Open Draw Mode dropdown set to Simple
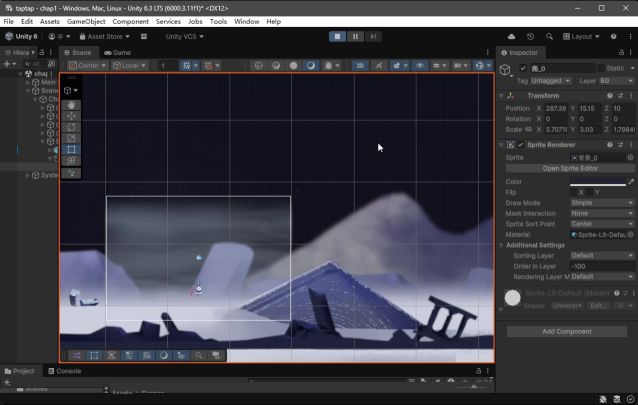This screenshot has height=405, width=638. [x=602, y=203]
